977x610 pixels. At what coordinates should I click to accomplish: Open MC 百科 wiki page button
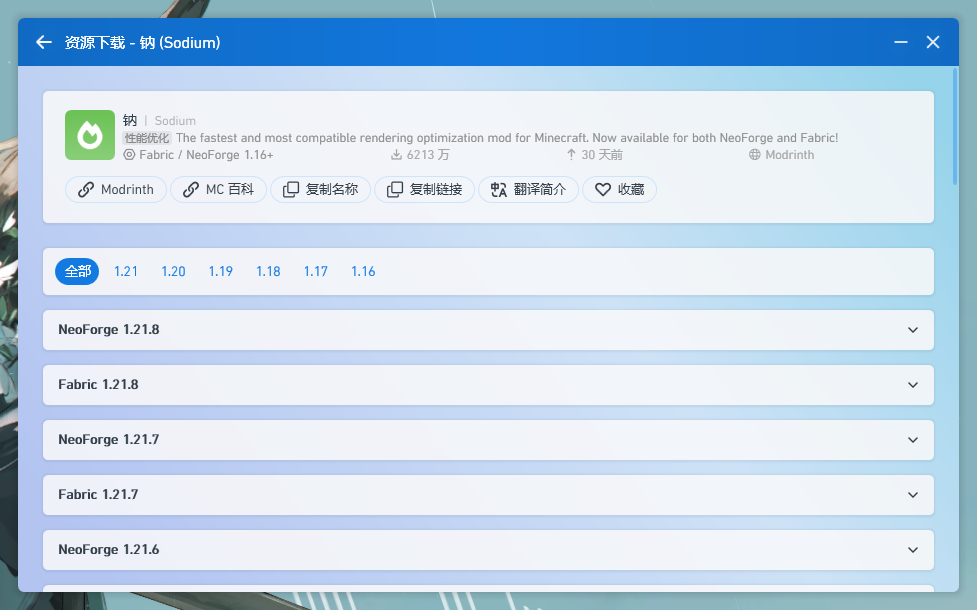219,189
